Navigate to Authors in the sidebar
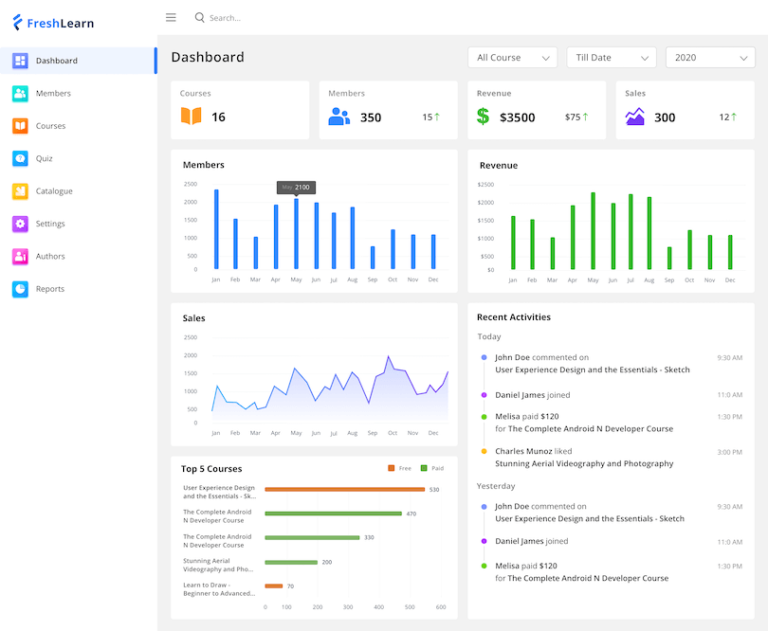768x631 pixels. coord(78,256)
